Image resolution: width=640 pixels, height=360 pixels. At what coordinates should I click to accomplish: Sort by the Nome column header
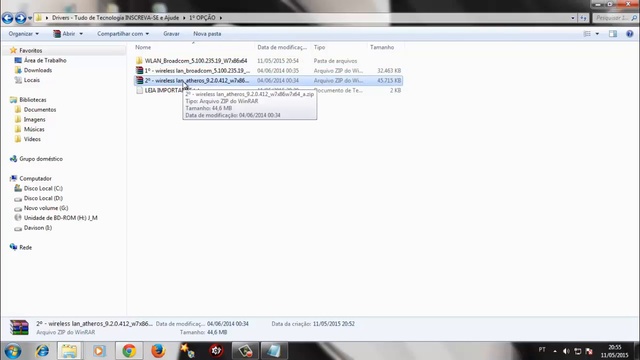[x=193, y=47]
